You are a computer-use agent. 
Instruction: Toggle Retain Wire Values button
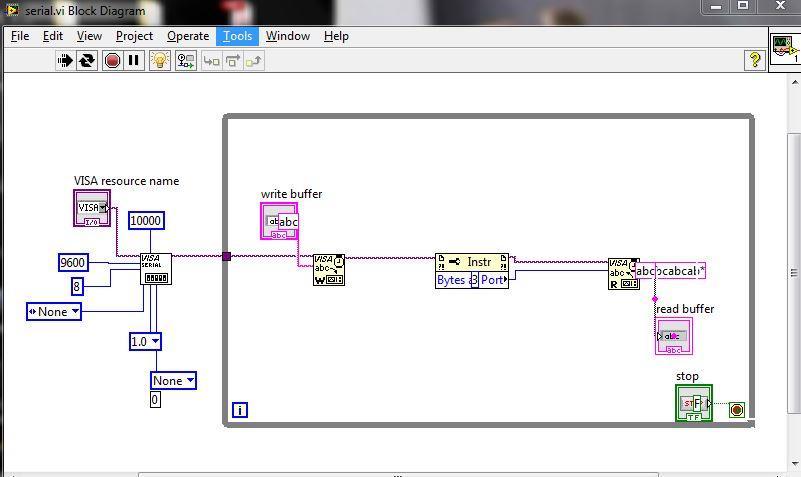point(185,61)
